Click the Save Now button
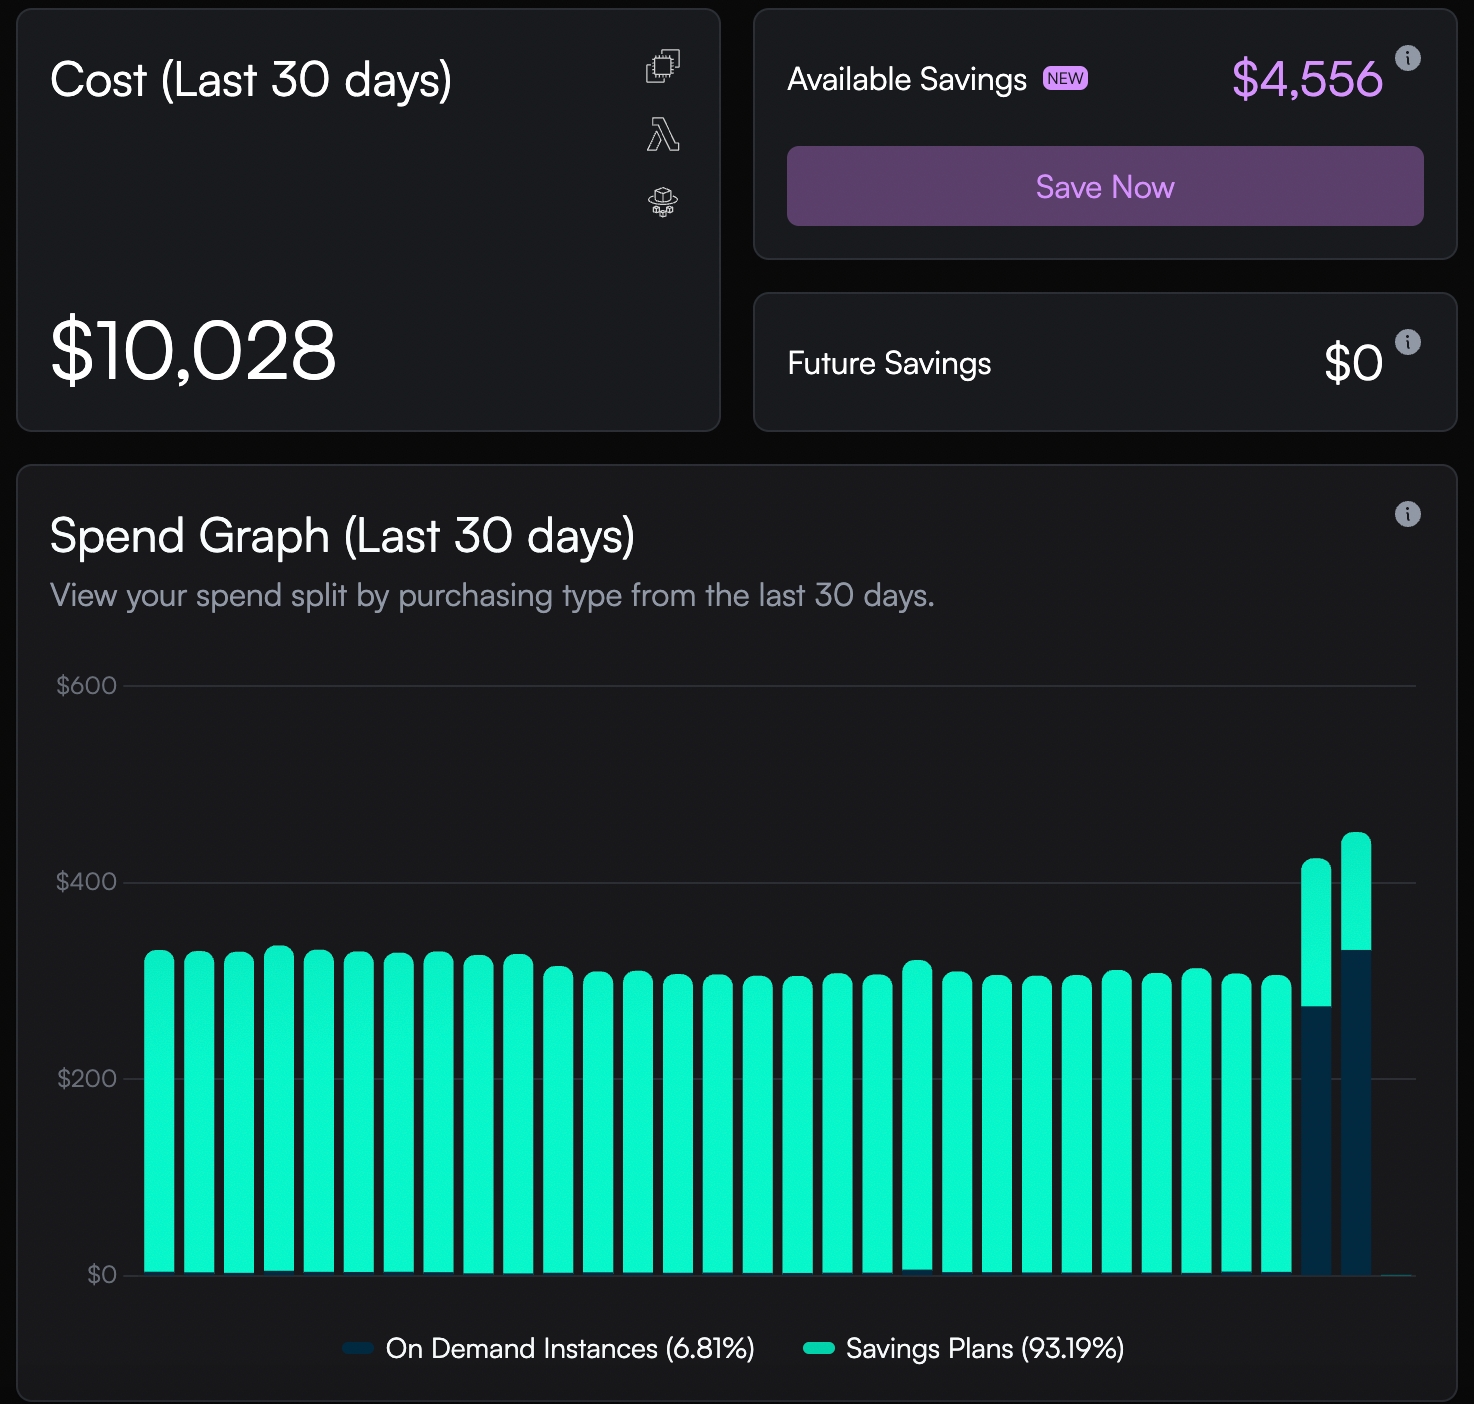This screenshot has width=1474, height=1404. tap(1104, 186)
